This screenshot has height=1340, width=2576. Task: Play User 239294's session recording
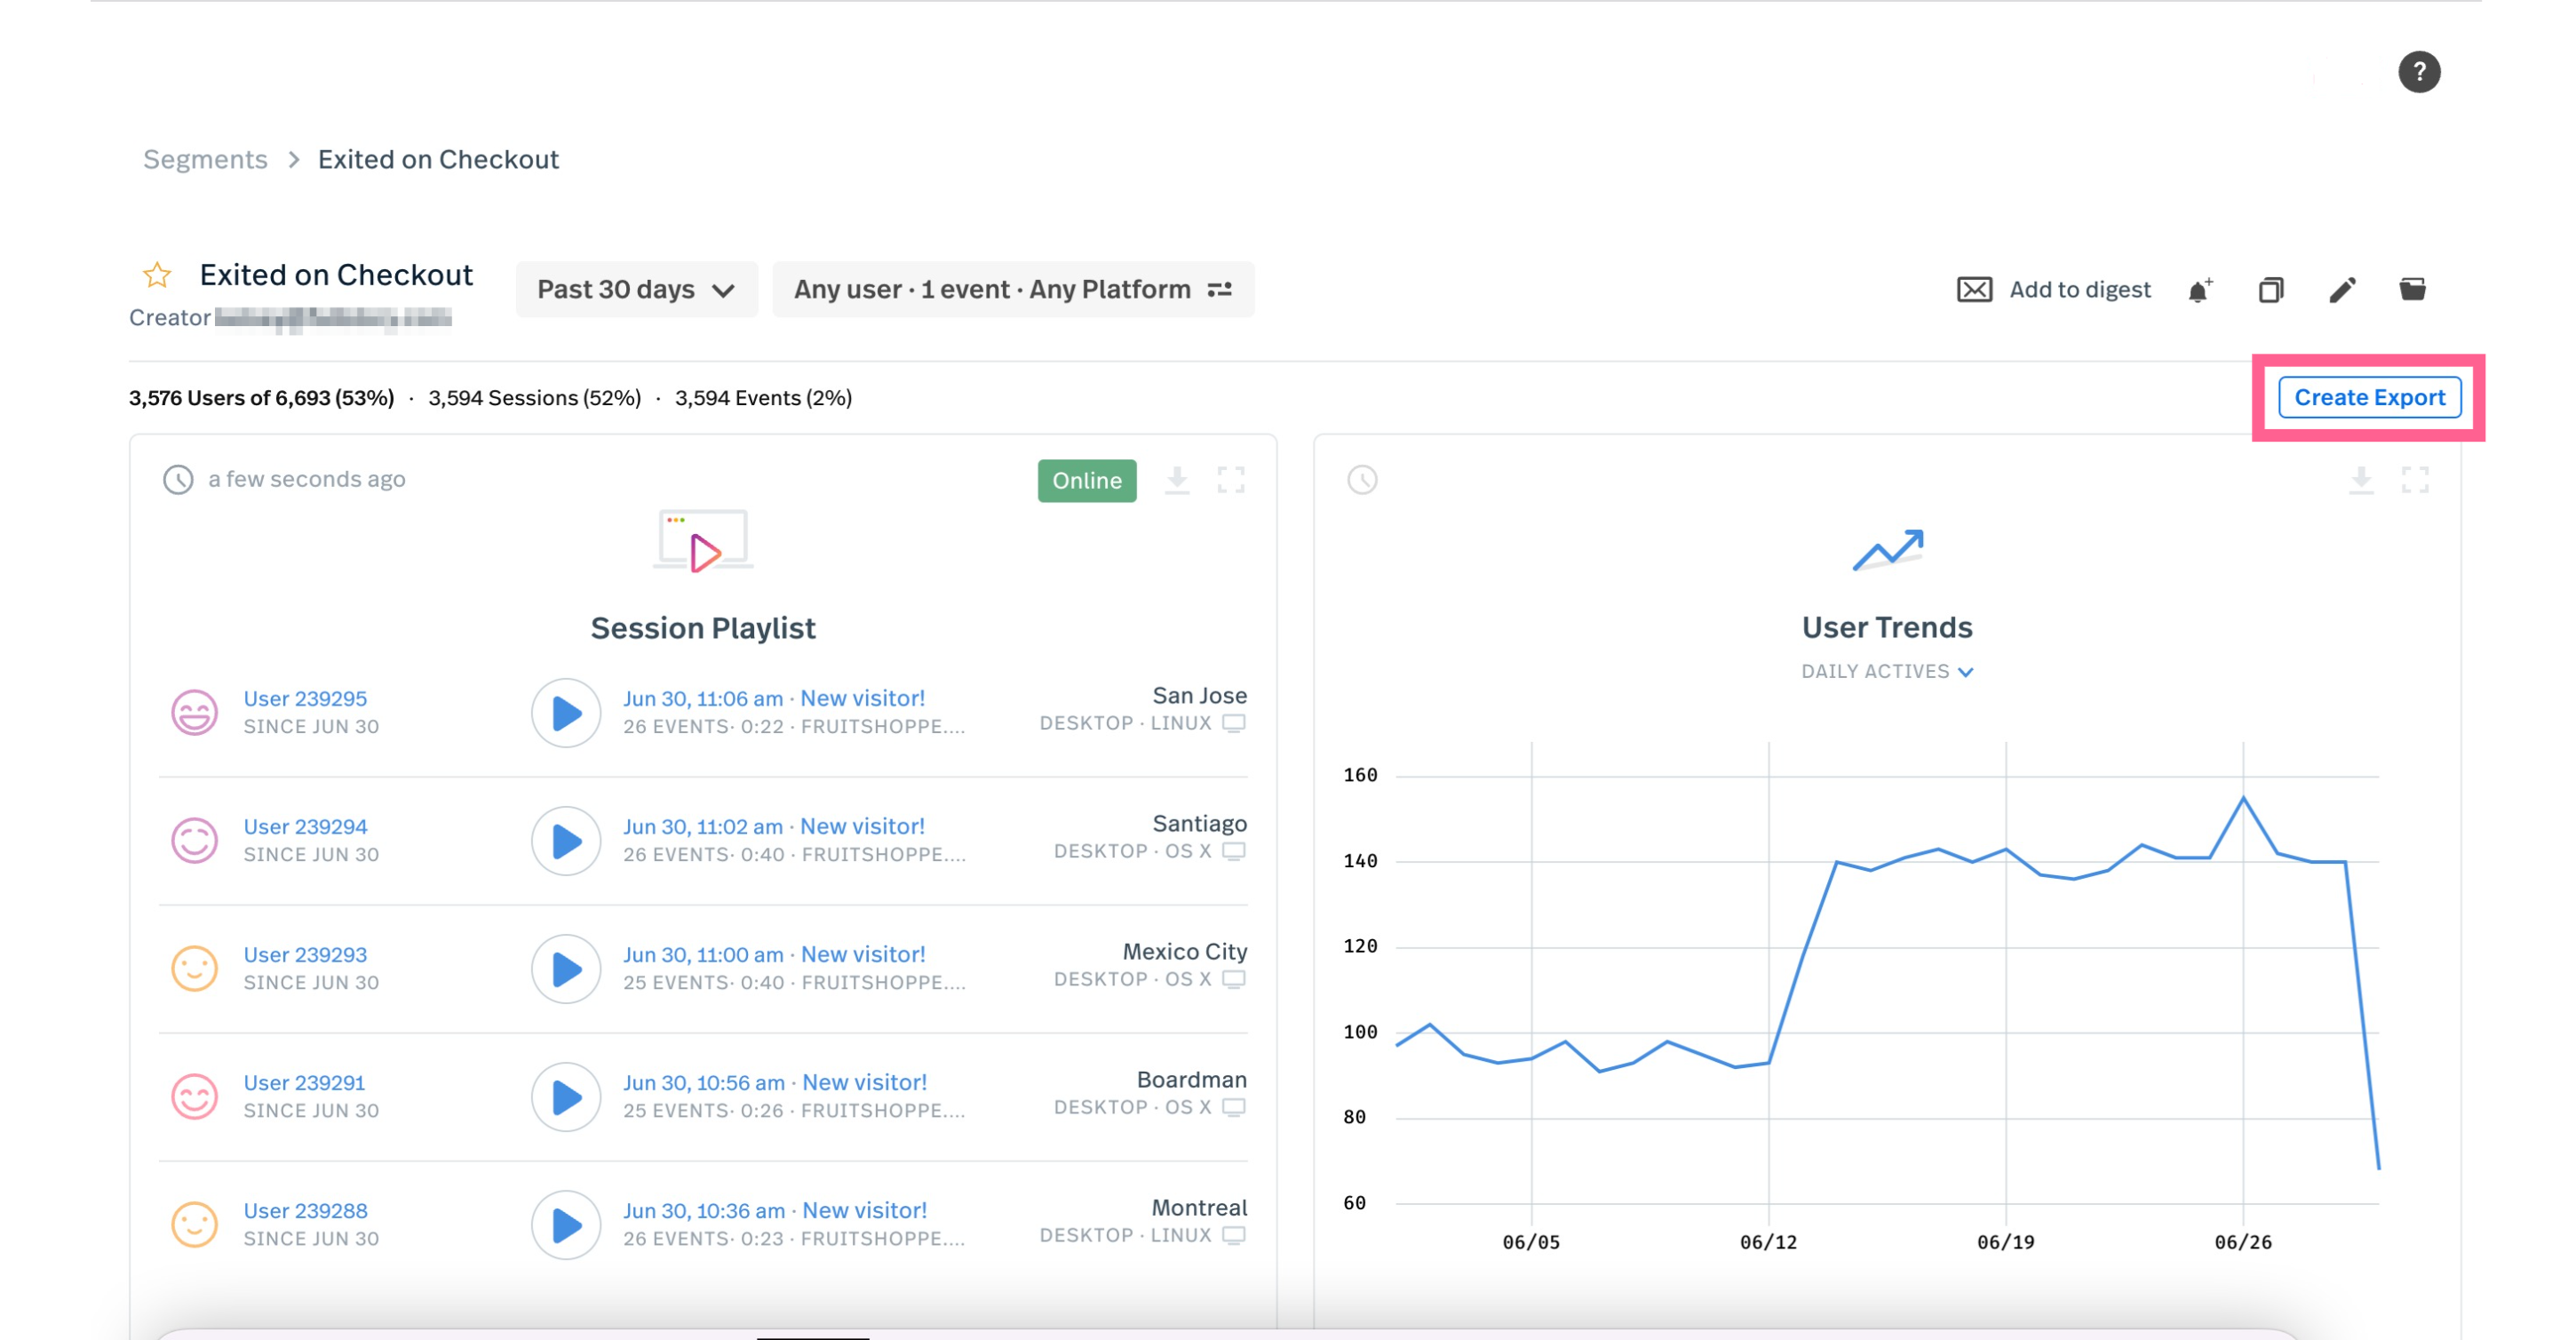566,841
